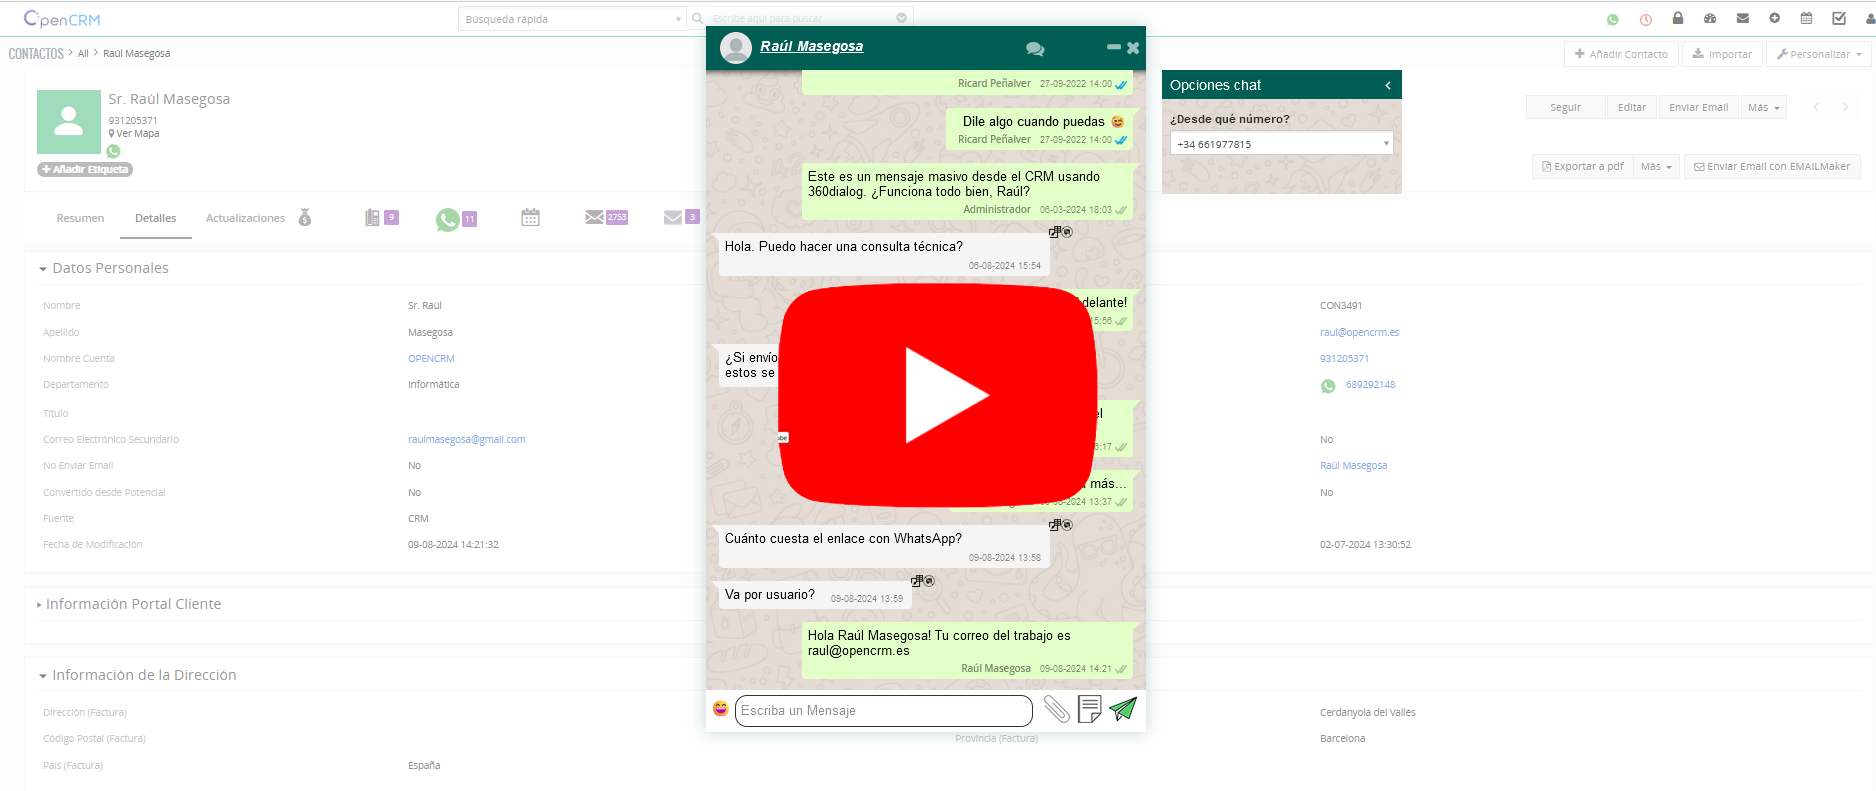Click the Editar button
1876x791 pixels.
click(x=1632, y=107)
